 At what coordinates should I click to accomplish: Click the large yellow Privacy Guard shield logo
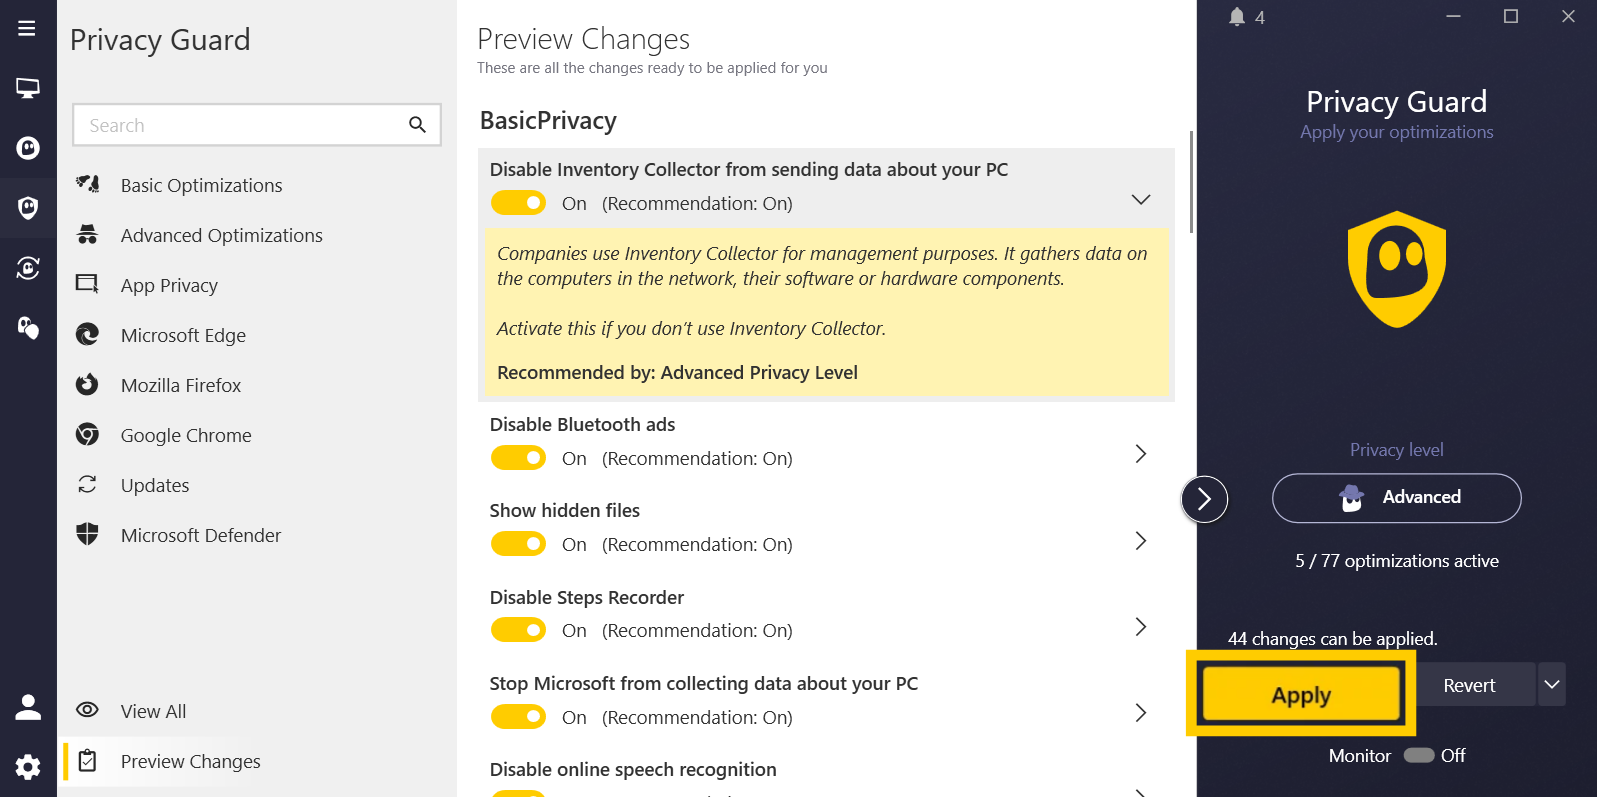[x=1397, y=269]
